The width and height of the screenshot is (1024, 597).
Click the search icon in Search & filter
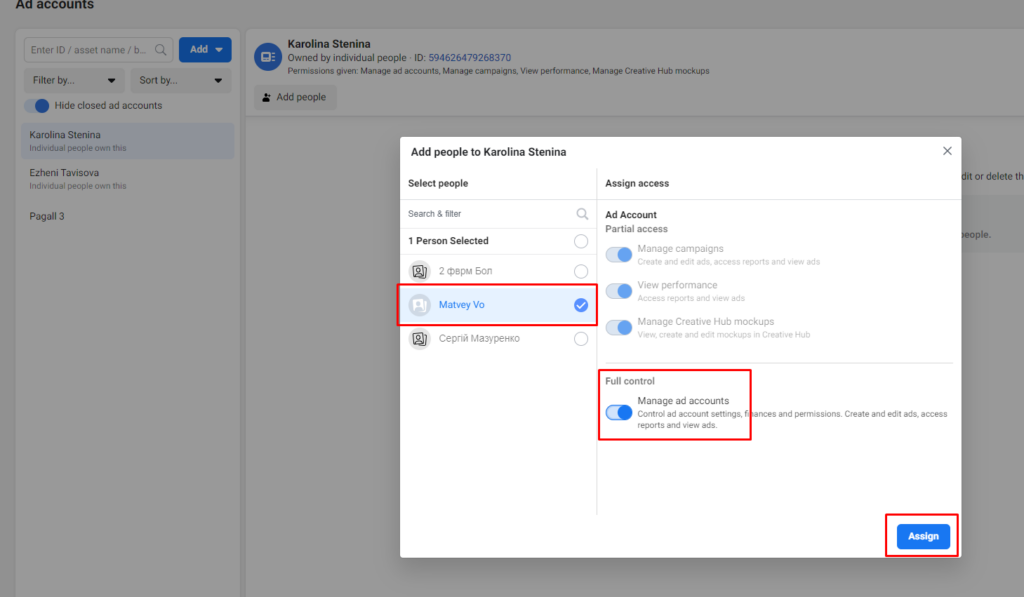[x=581, y=213]
